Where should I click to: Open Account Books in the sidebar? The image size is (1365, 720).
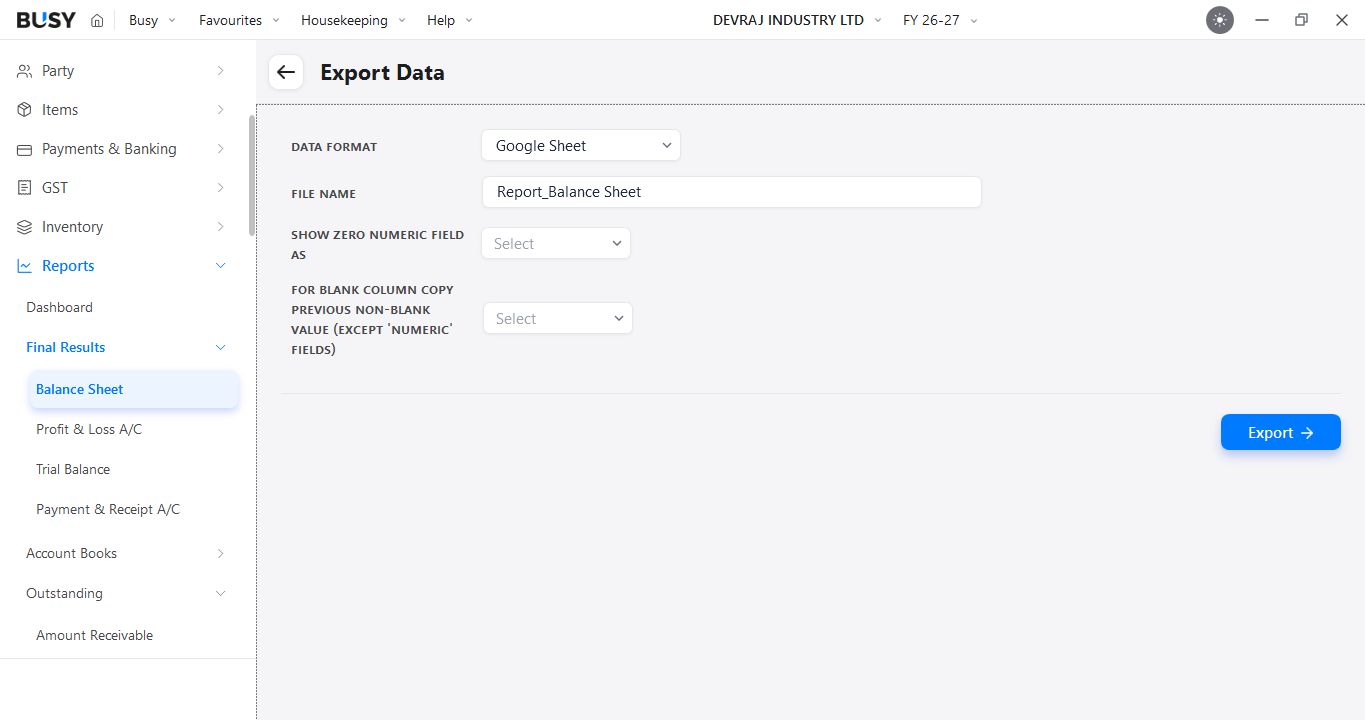click(71, 554)
